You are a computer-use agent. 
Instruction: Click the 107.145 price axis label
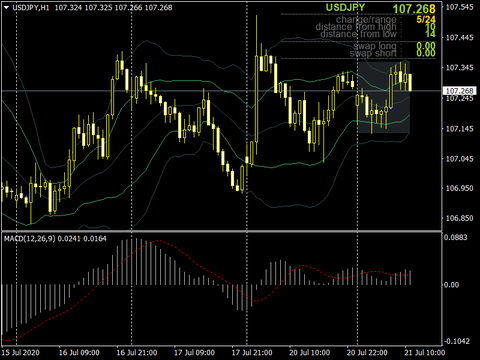click(x=460, y=129)
